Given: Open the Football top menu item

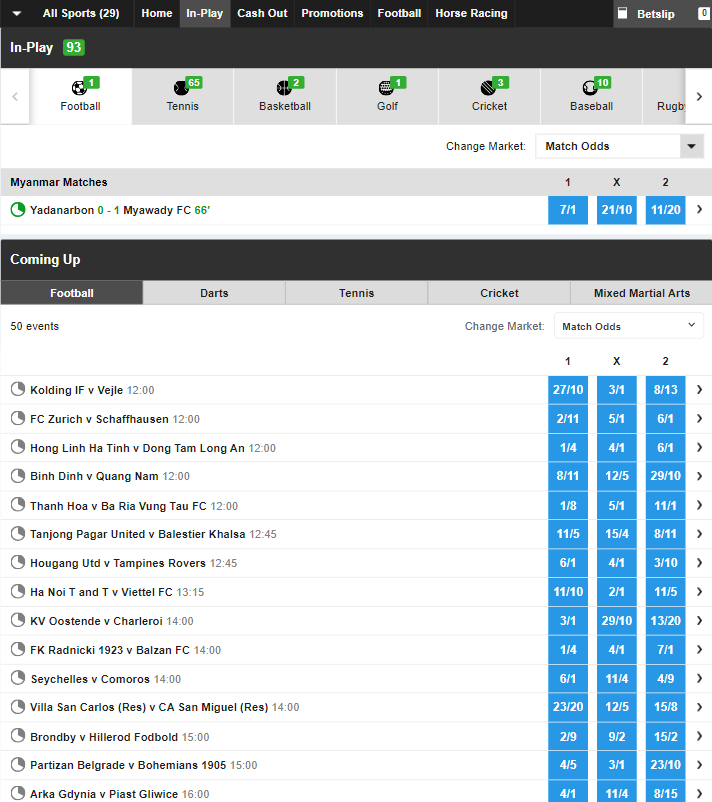Looking at the screenshot, I should (399, 13).
